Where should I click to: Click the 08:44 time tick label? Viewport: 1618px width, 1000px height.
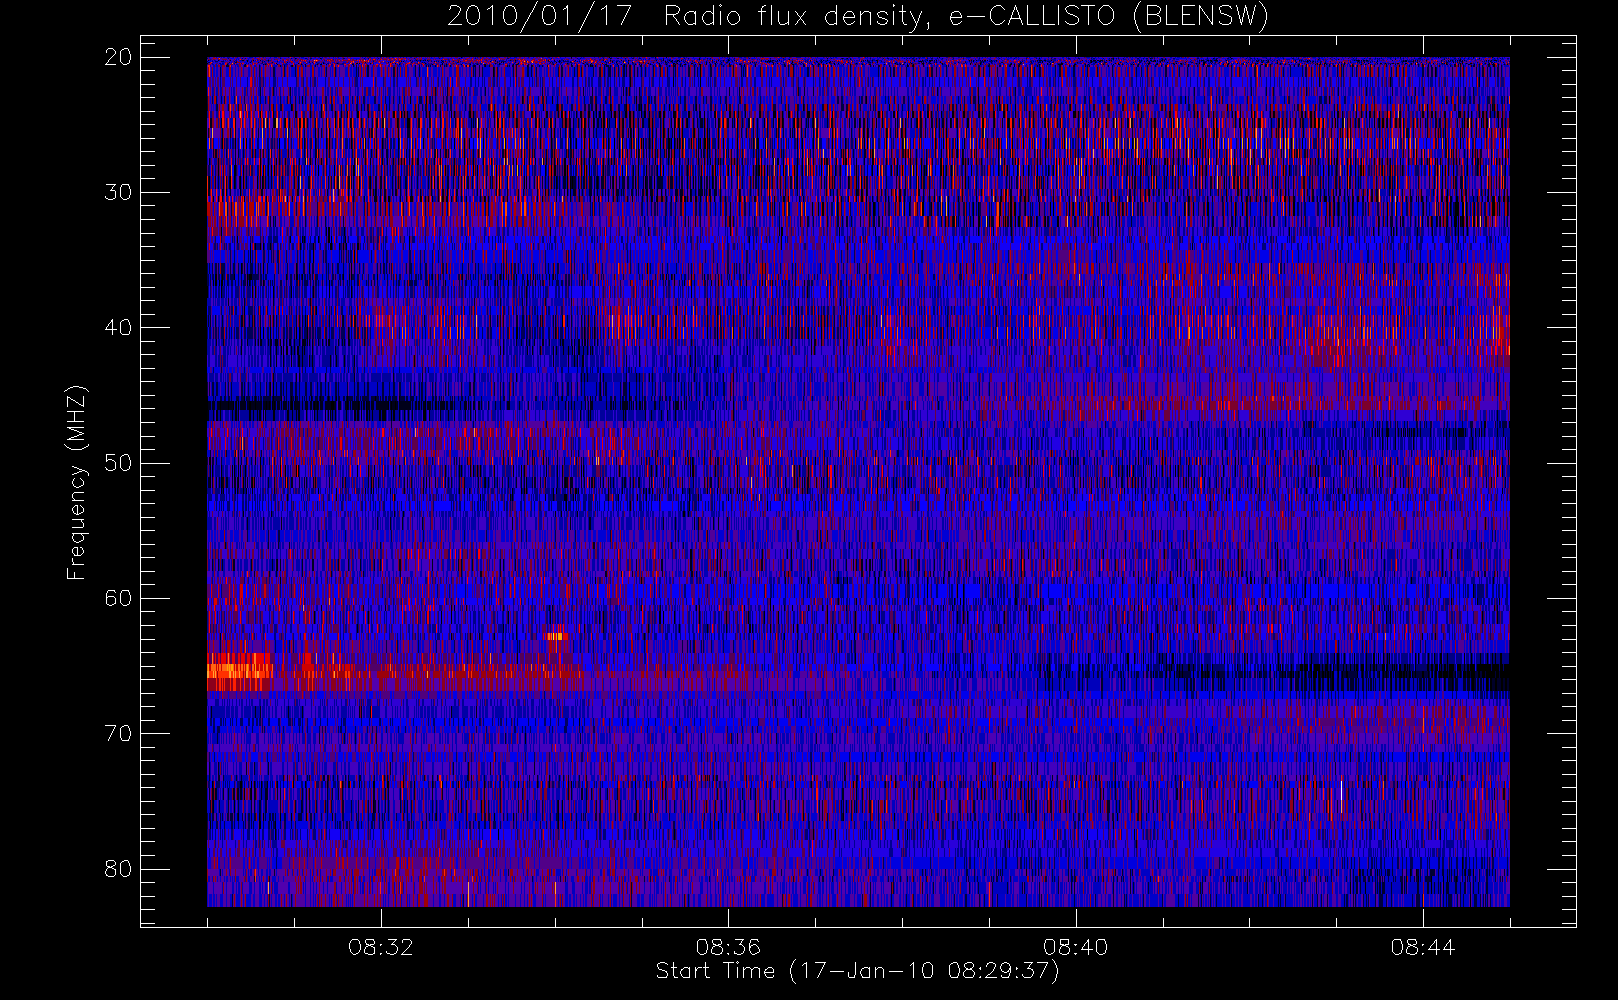pos(1423,947)
